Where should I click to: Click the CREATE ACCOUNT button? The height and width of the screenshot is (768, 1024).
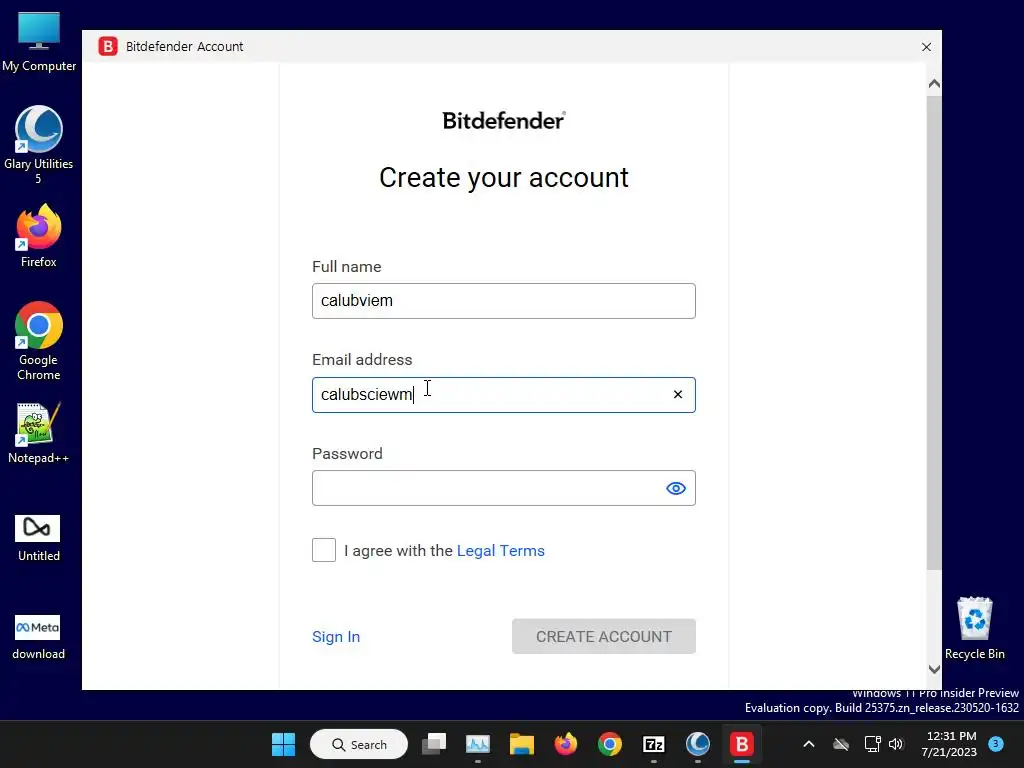[603, 636]
